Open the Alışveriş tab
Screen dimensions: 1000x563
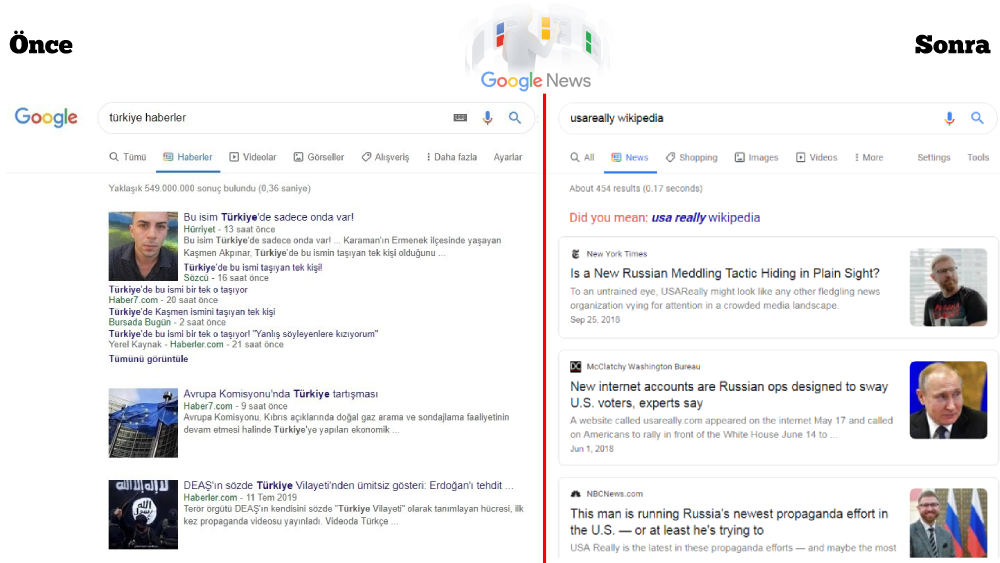click(x=385, y=157)
